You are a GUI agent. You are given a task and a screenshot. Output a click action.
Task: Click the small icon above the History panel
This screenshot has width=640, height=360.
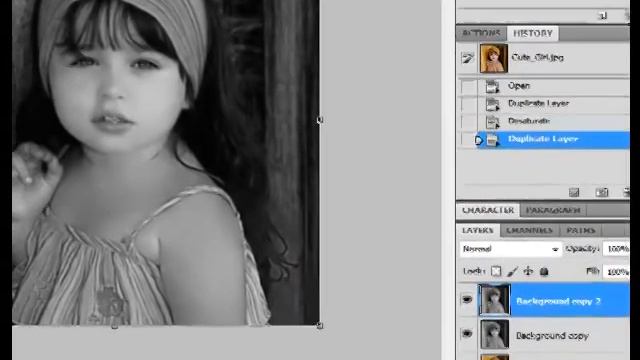pos(603,16)
